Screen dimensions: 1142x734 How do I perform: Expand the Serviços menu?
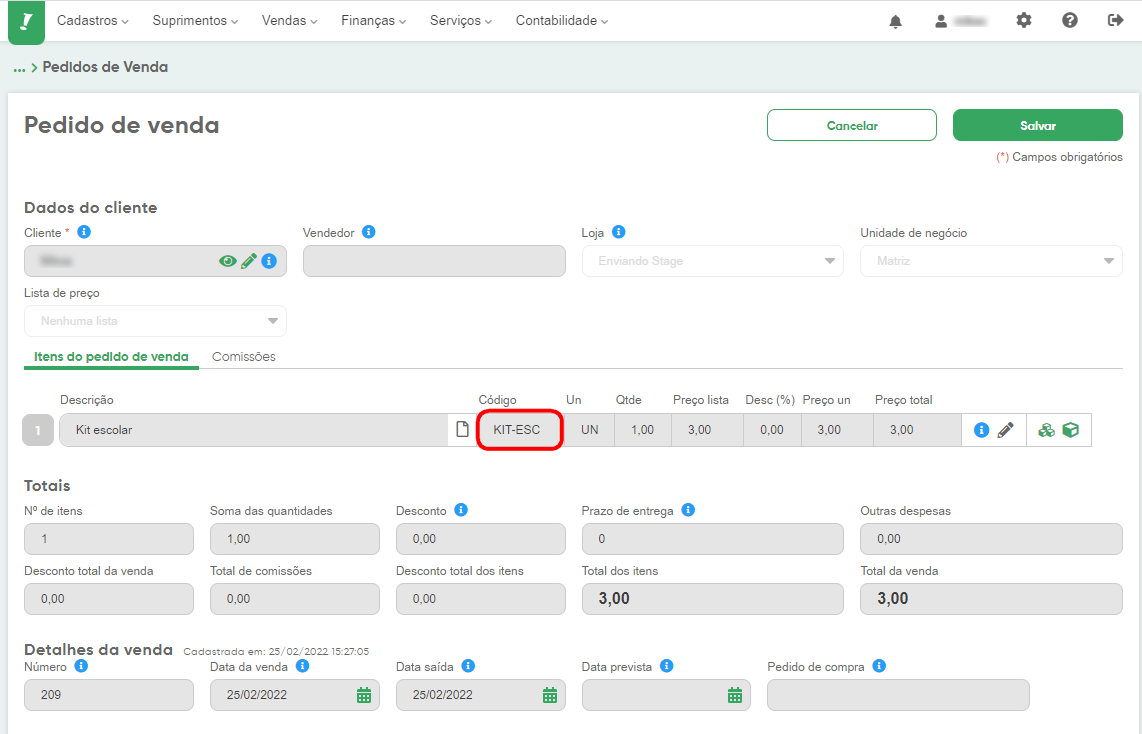(461, 20)
